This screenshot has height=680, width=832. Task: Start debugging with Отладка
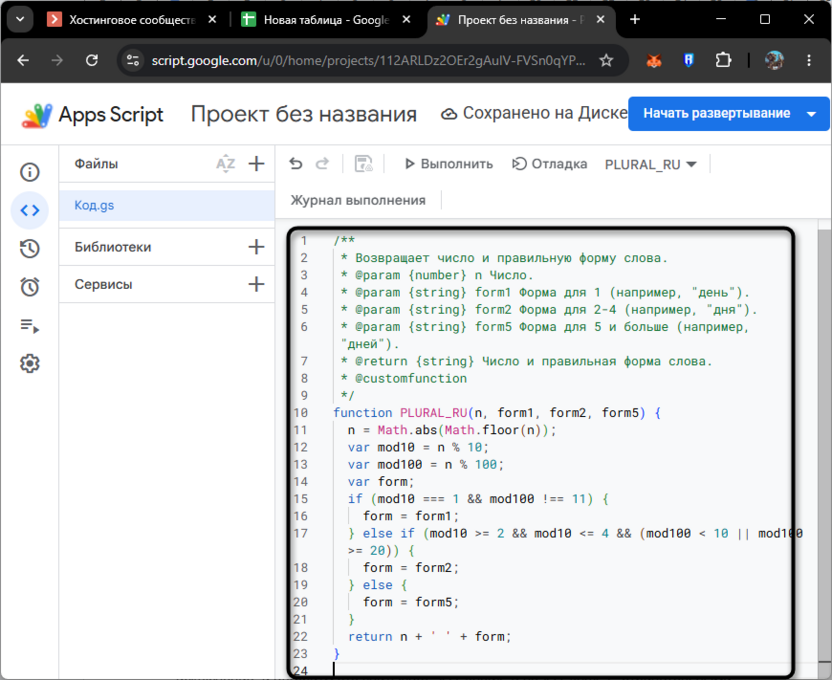(x=549, y=164)
